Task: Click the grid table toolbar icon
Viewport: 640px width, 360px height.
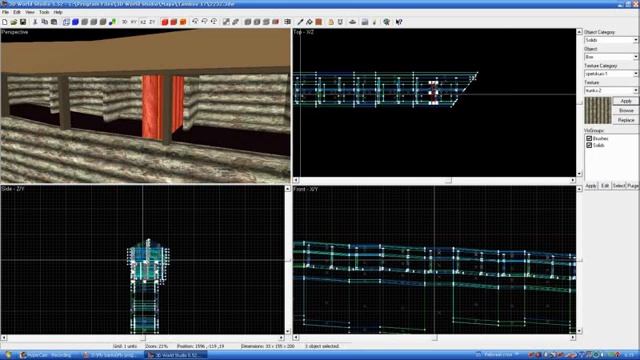Action: coord(287,22)
